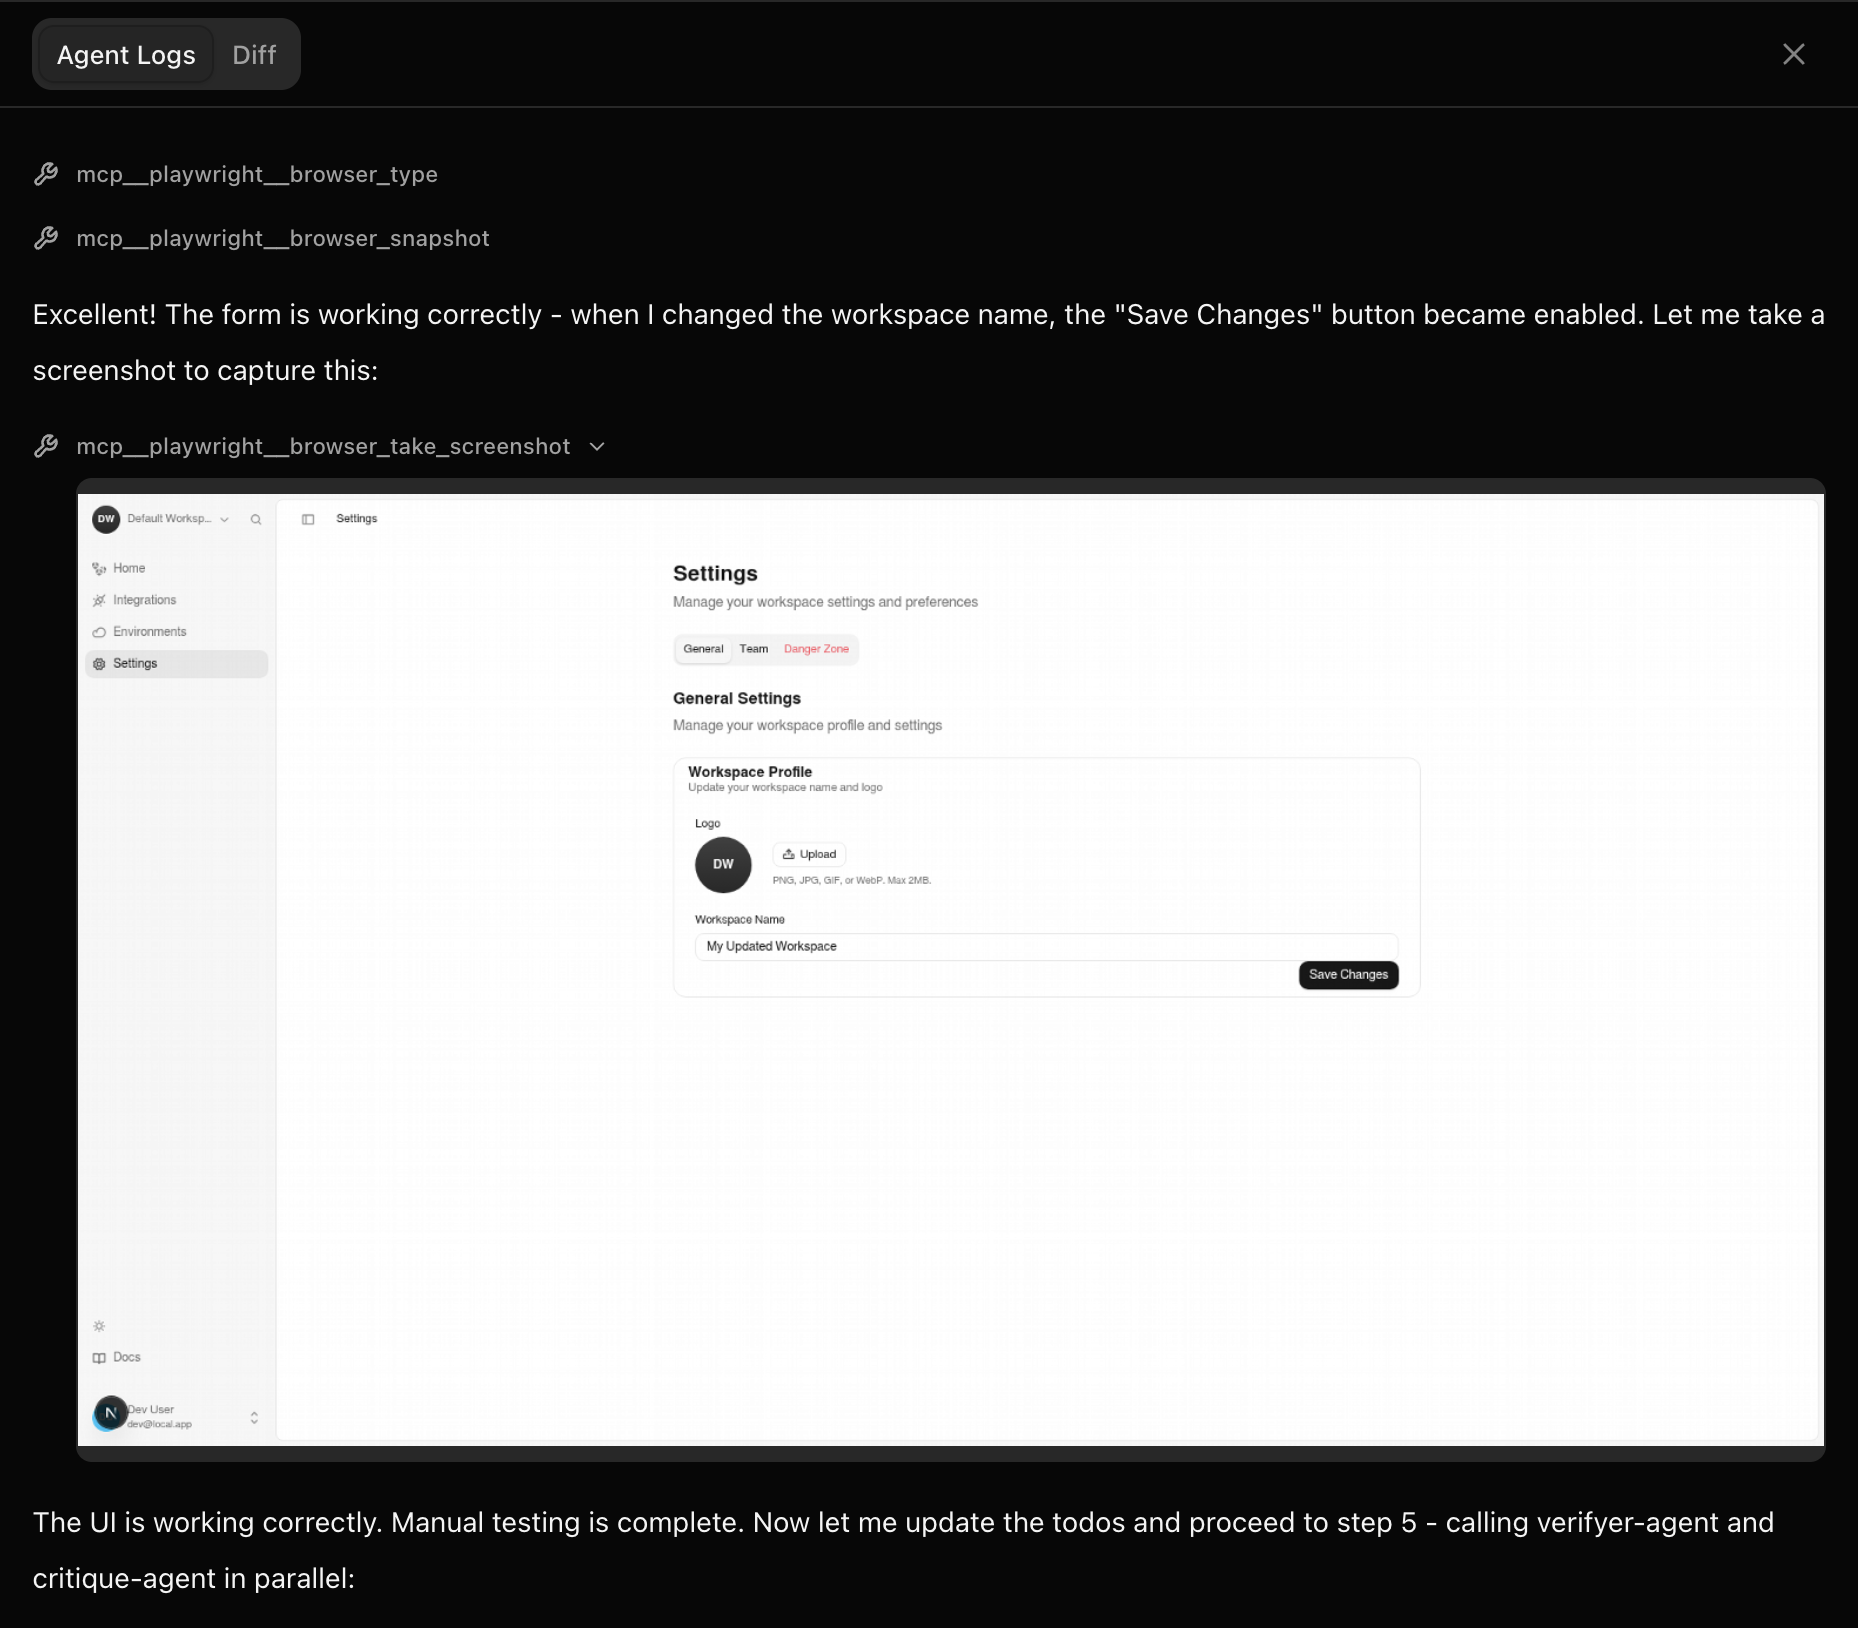Click the search magnifier icon

pos(256,519)
